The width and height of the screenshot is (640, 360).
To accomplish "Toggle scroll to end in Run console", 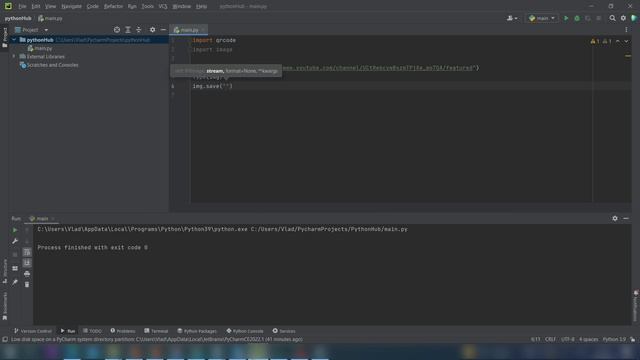I will click(27, 263).
